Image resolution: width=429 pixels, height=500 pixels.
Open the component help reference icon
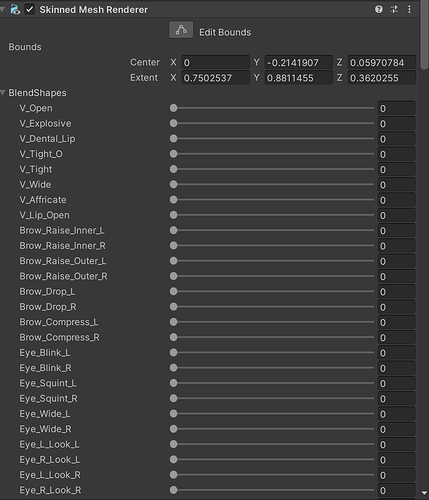tap(379, 9)
